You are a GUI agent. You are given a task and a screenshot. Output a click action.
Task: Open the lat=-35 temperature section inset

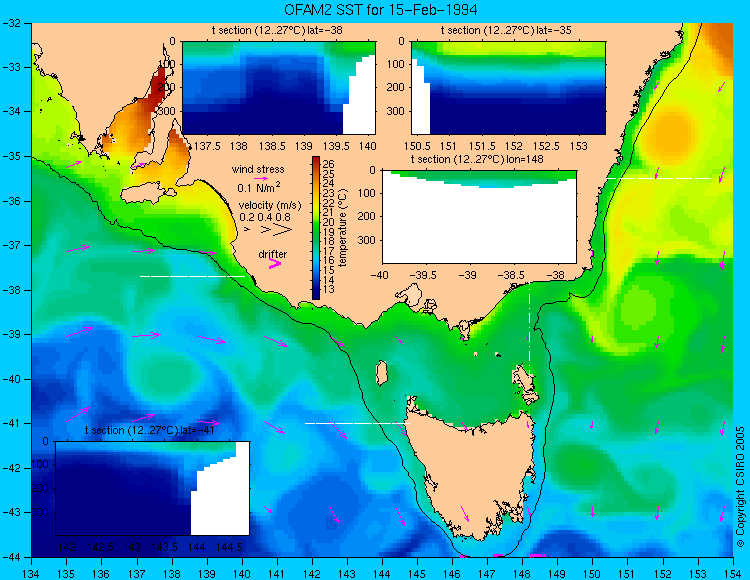(508, 88)
